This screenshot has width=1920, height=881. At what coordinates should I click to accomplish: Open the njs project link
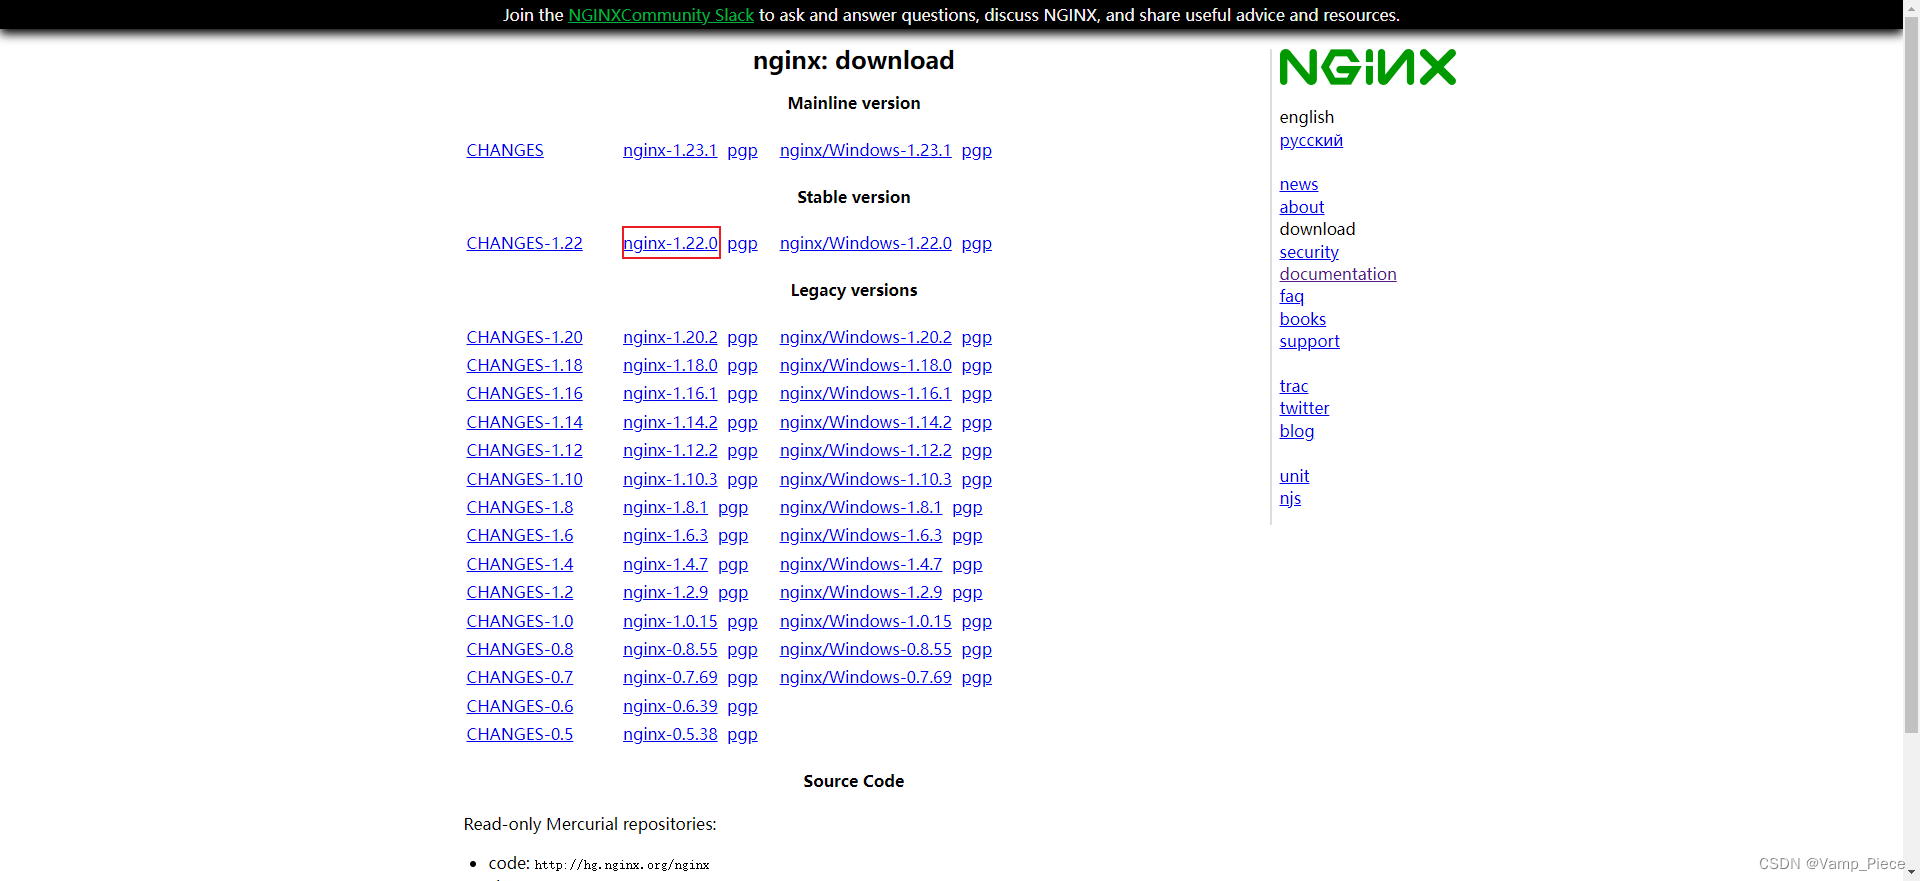click(x=1290, y=498)
